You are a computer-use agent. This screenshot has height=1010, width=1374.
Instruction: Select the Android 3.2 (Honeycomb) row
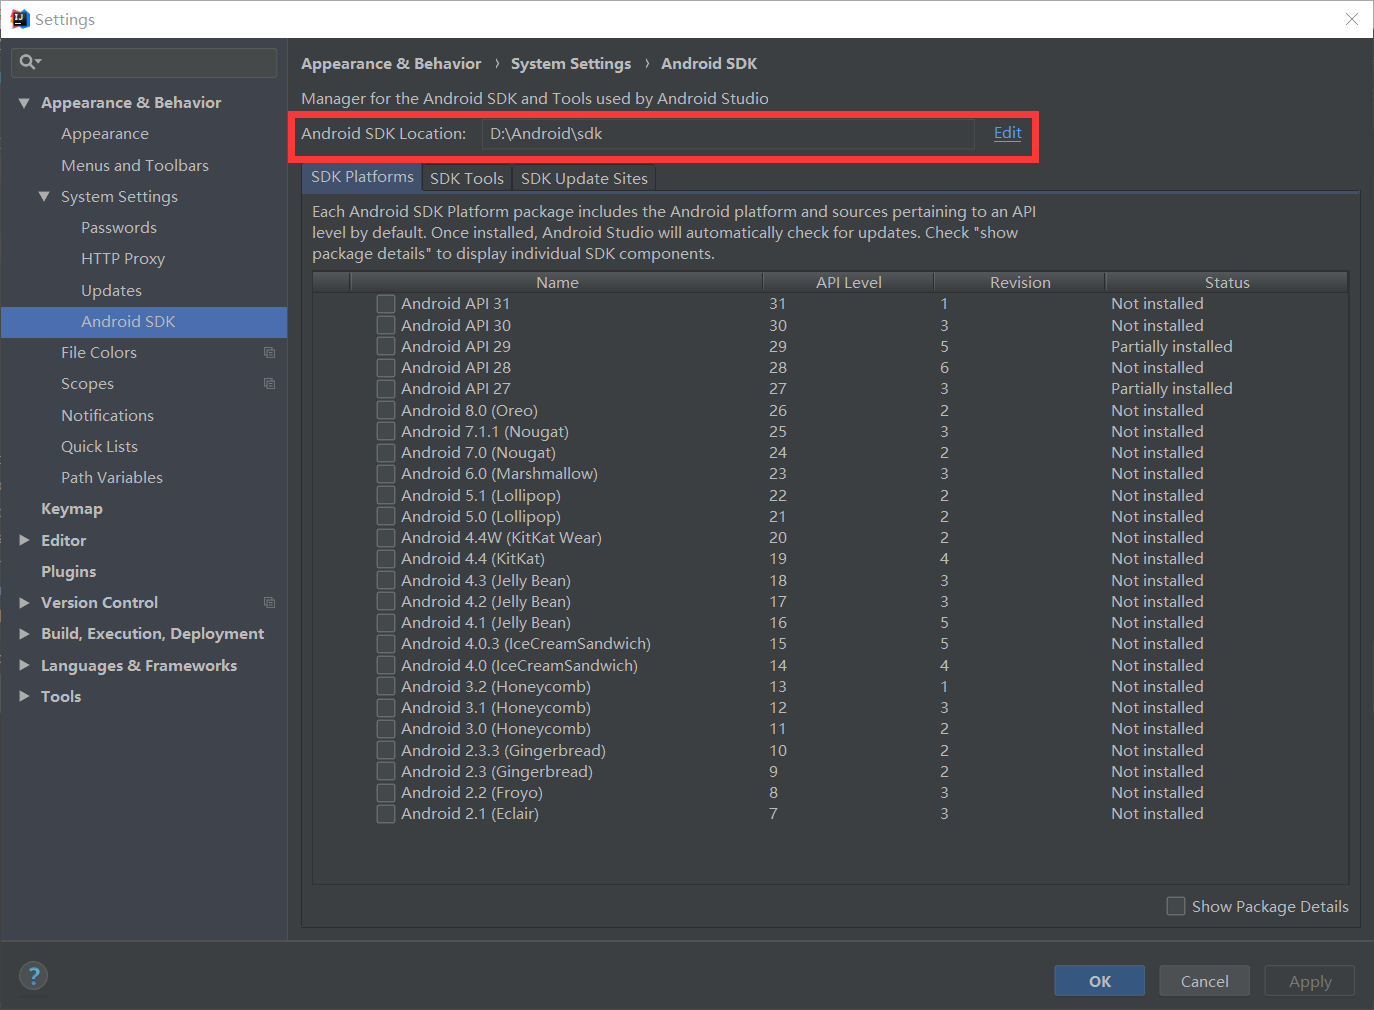(x=830, y=686)
